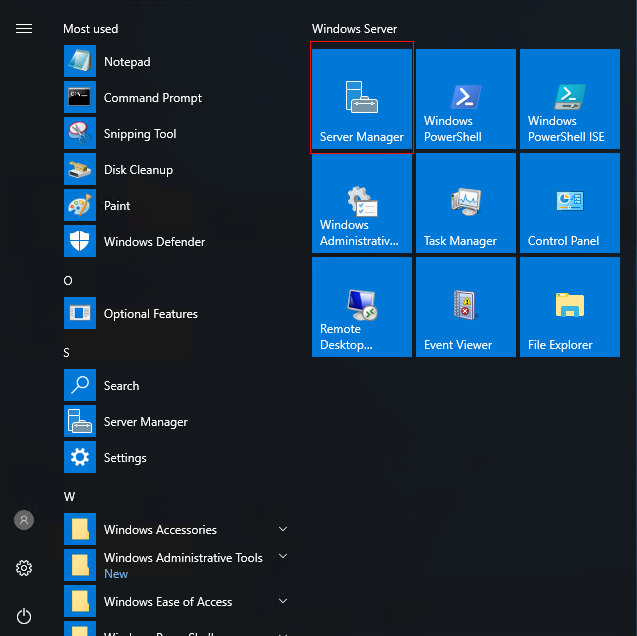Viewport: 637px width, 636px height.
Task: Open the Server Manager tile
Action: coord(362,99)
